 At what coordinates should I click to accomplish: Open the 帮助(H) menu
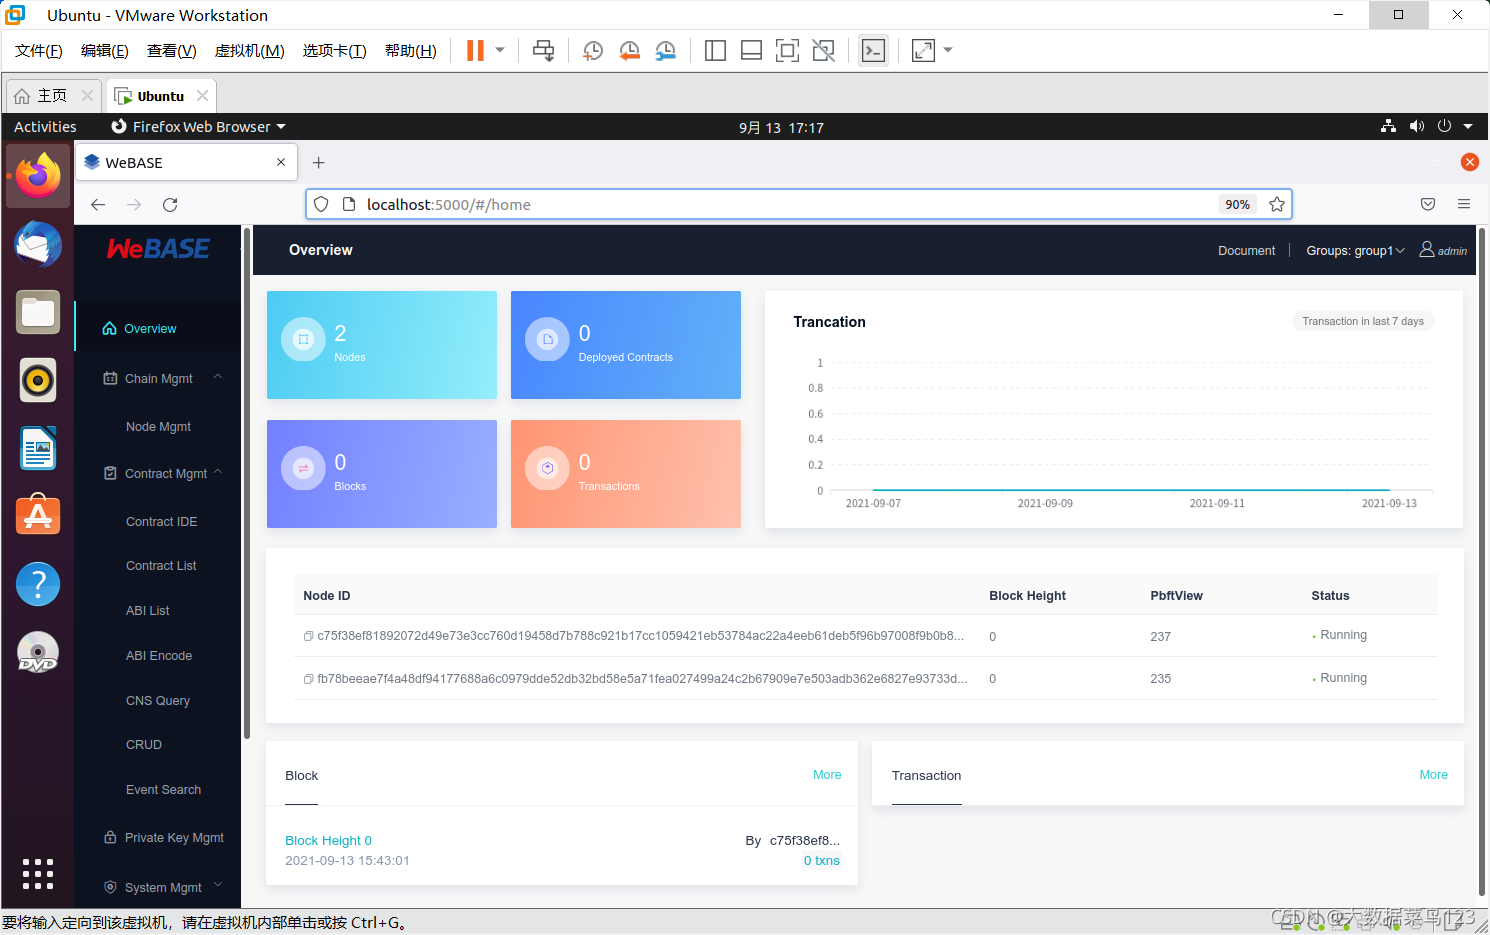(411, 51)
